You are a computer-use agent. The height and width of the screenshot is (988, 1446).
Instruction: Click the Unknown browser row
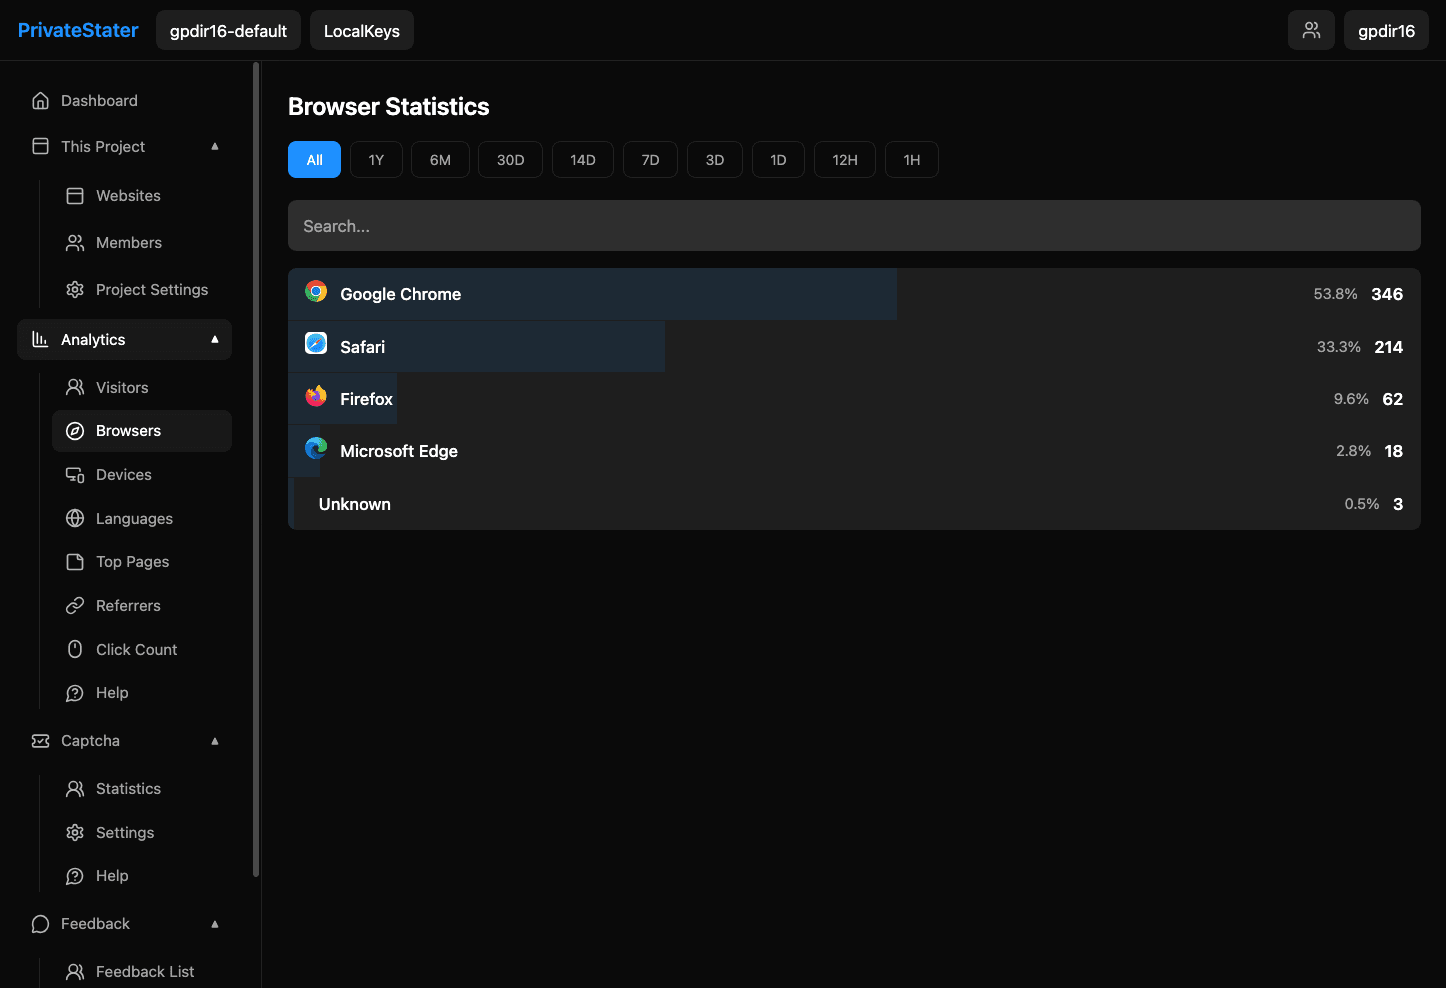coord(854,504)
